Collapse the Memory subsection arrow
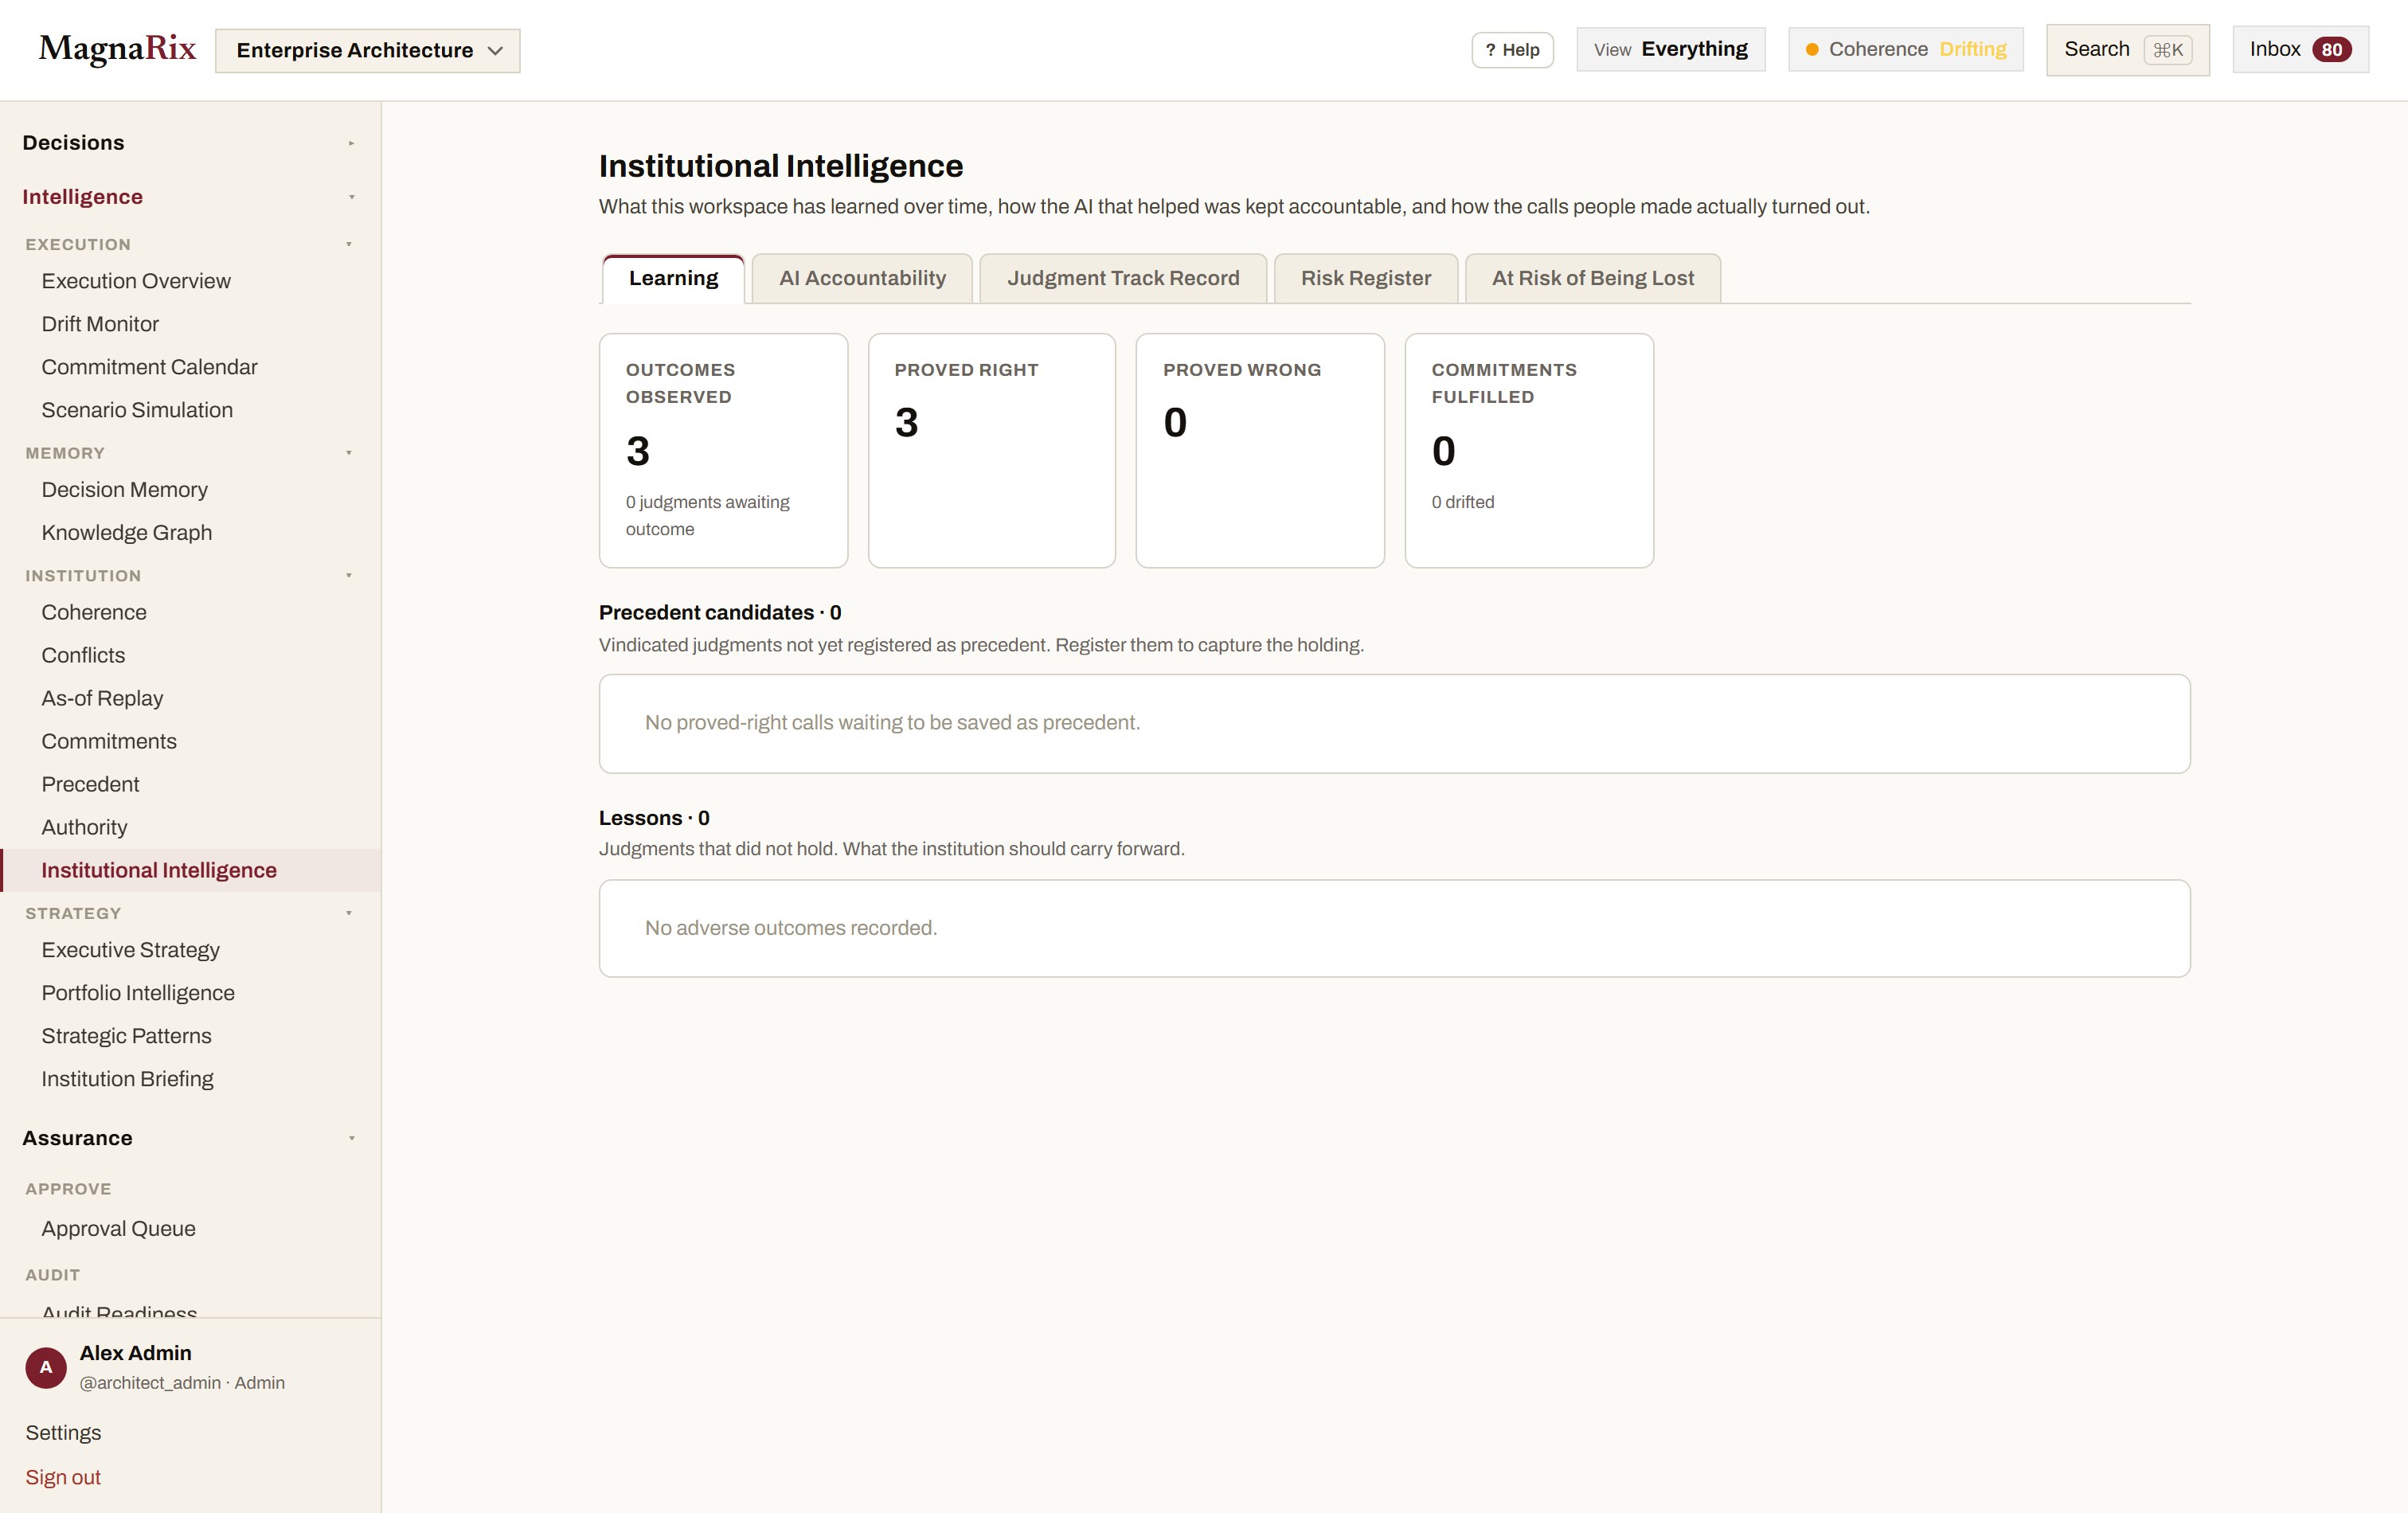Screen dimensions: 2408x1513 coord(349,453)
